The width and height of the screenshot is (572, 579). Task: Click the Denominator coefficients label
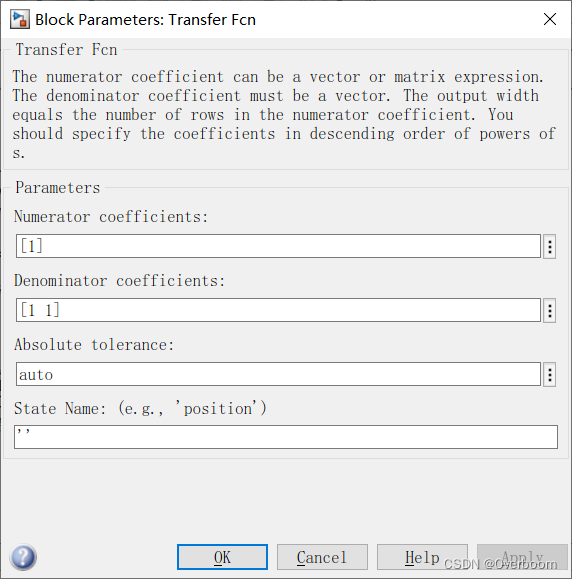[x=119, y=281]
